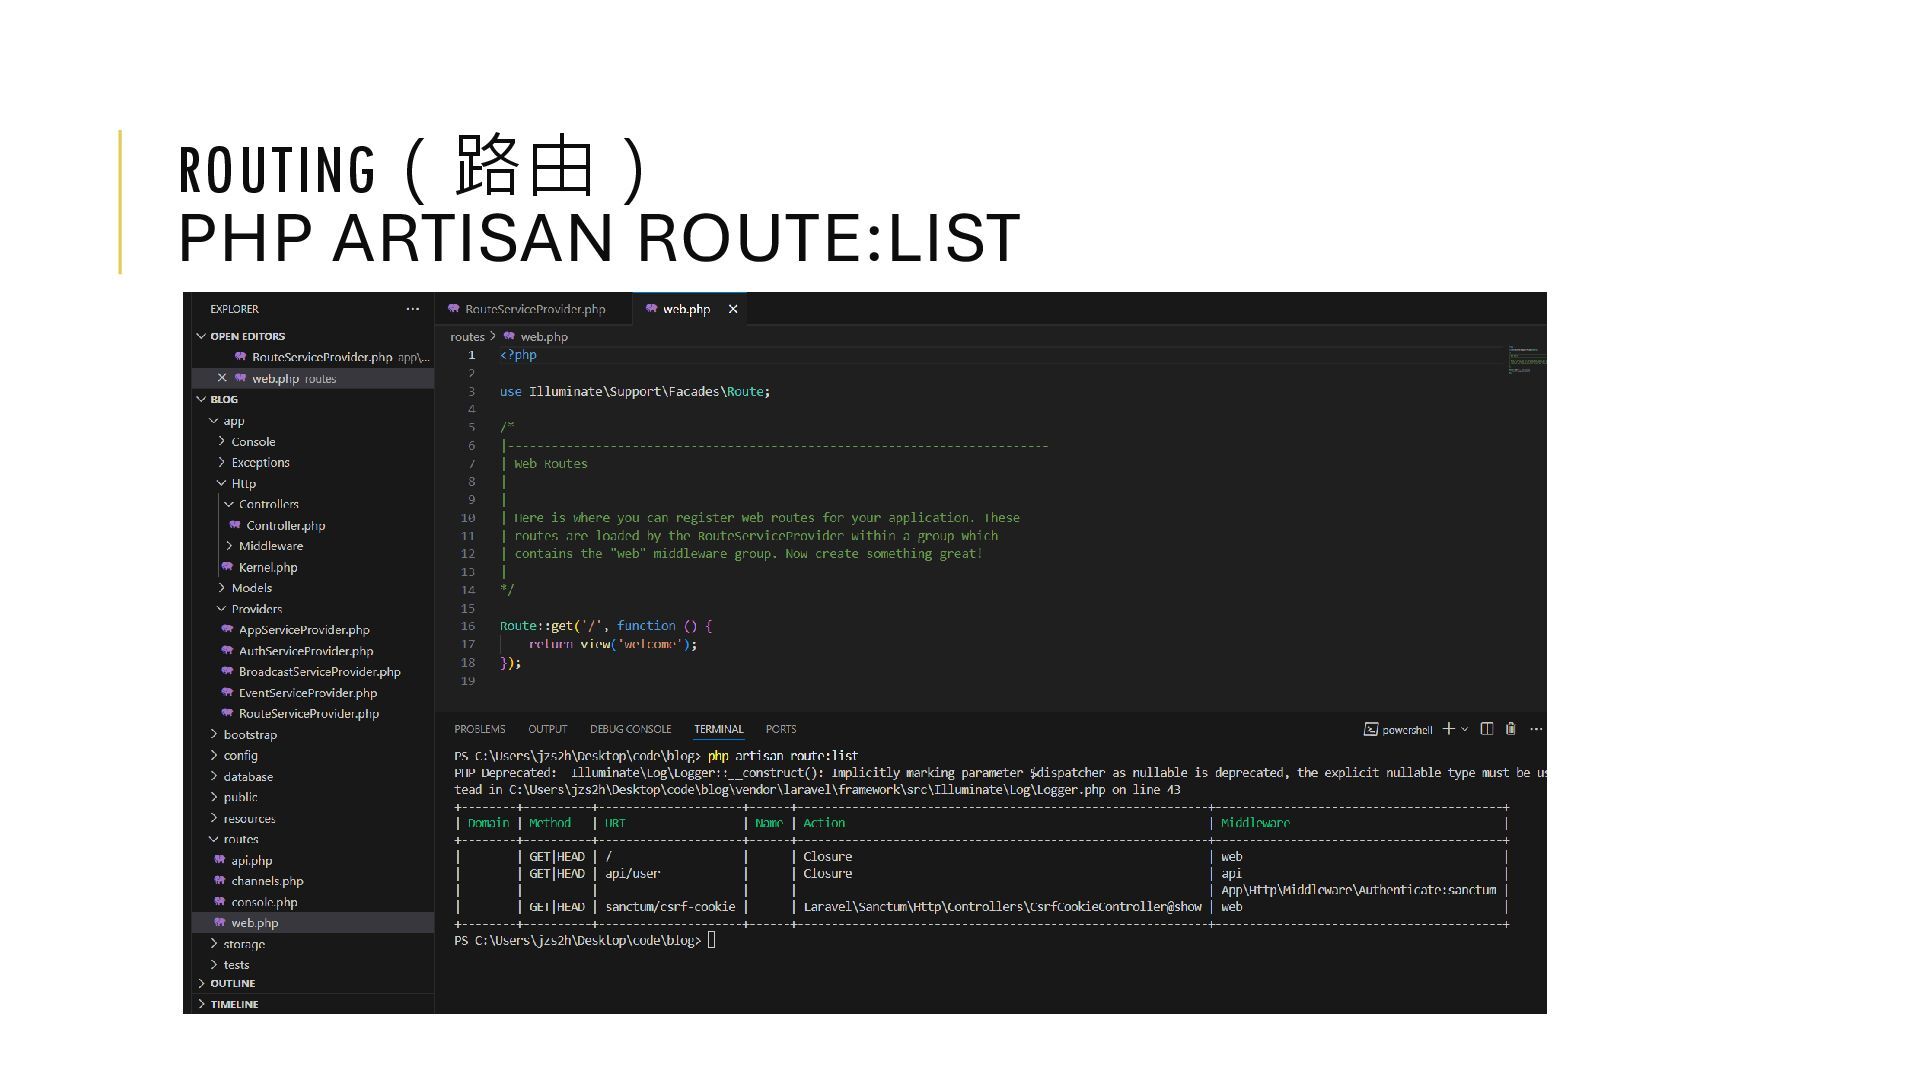Expand the public folder
The image size is (1920, 1080).
(x=240, y=798)
